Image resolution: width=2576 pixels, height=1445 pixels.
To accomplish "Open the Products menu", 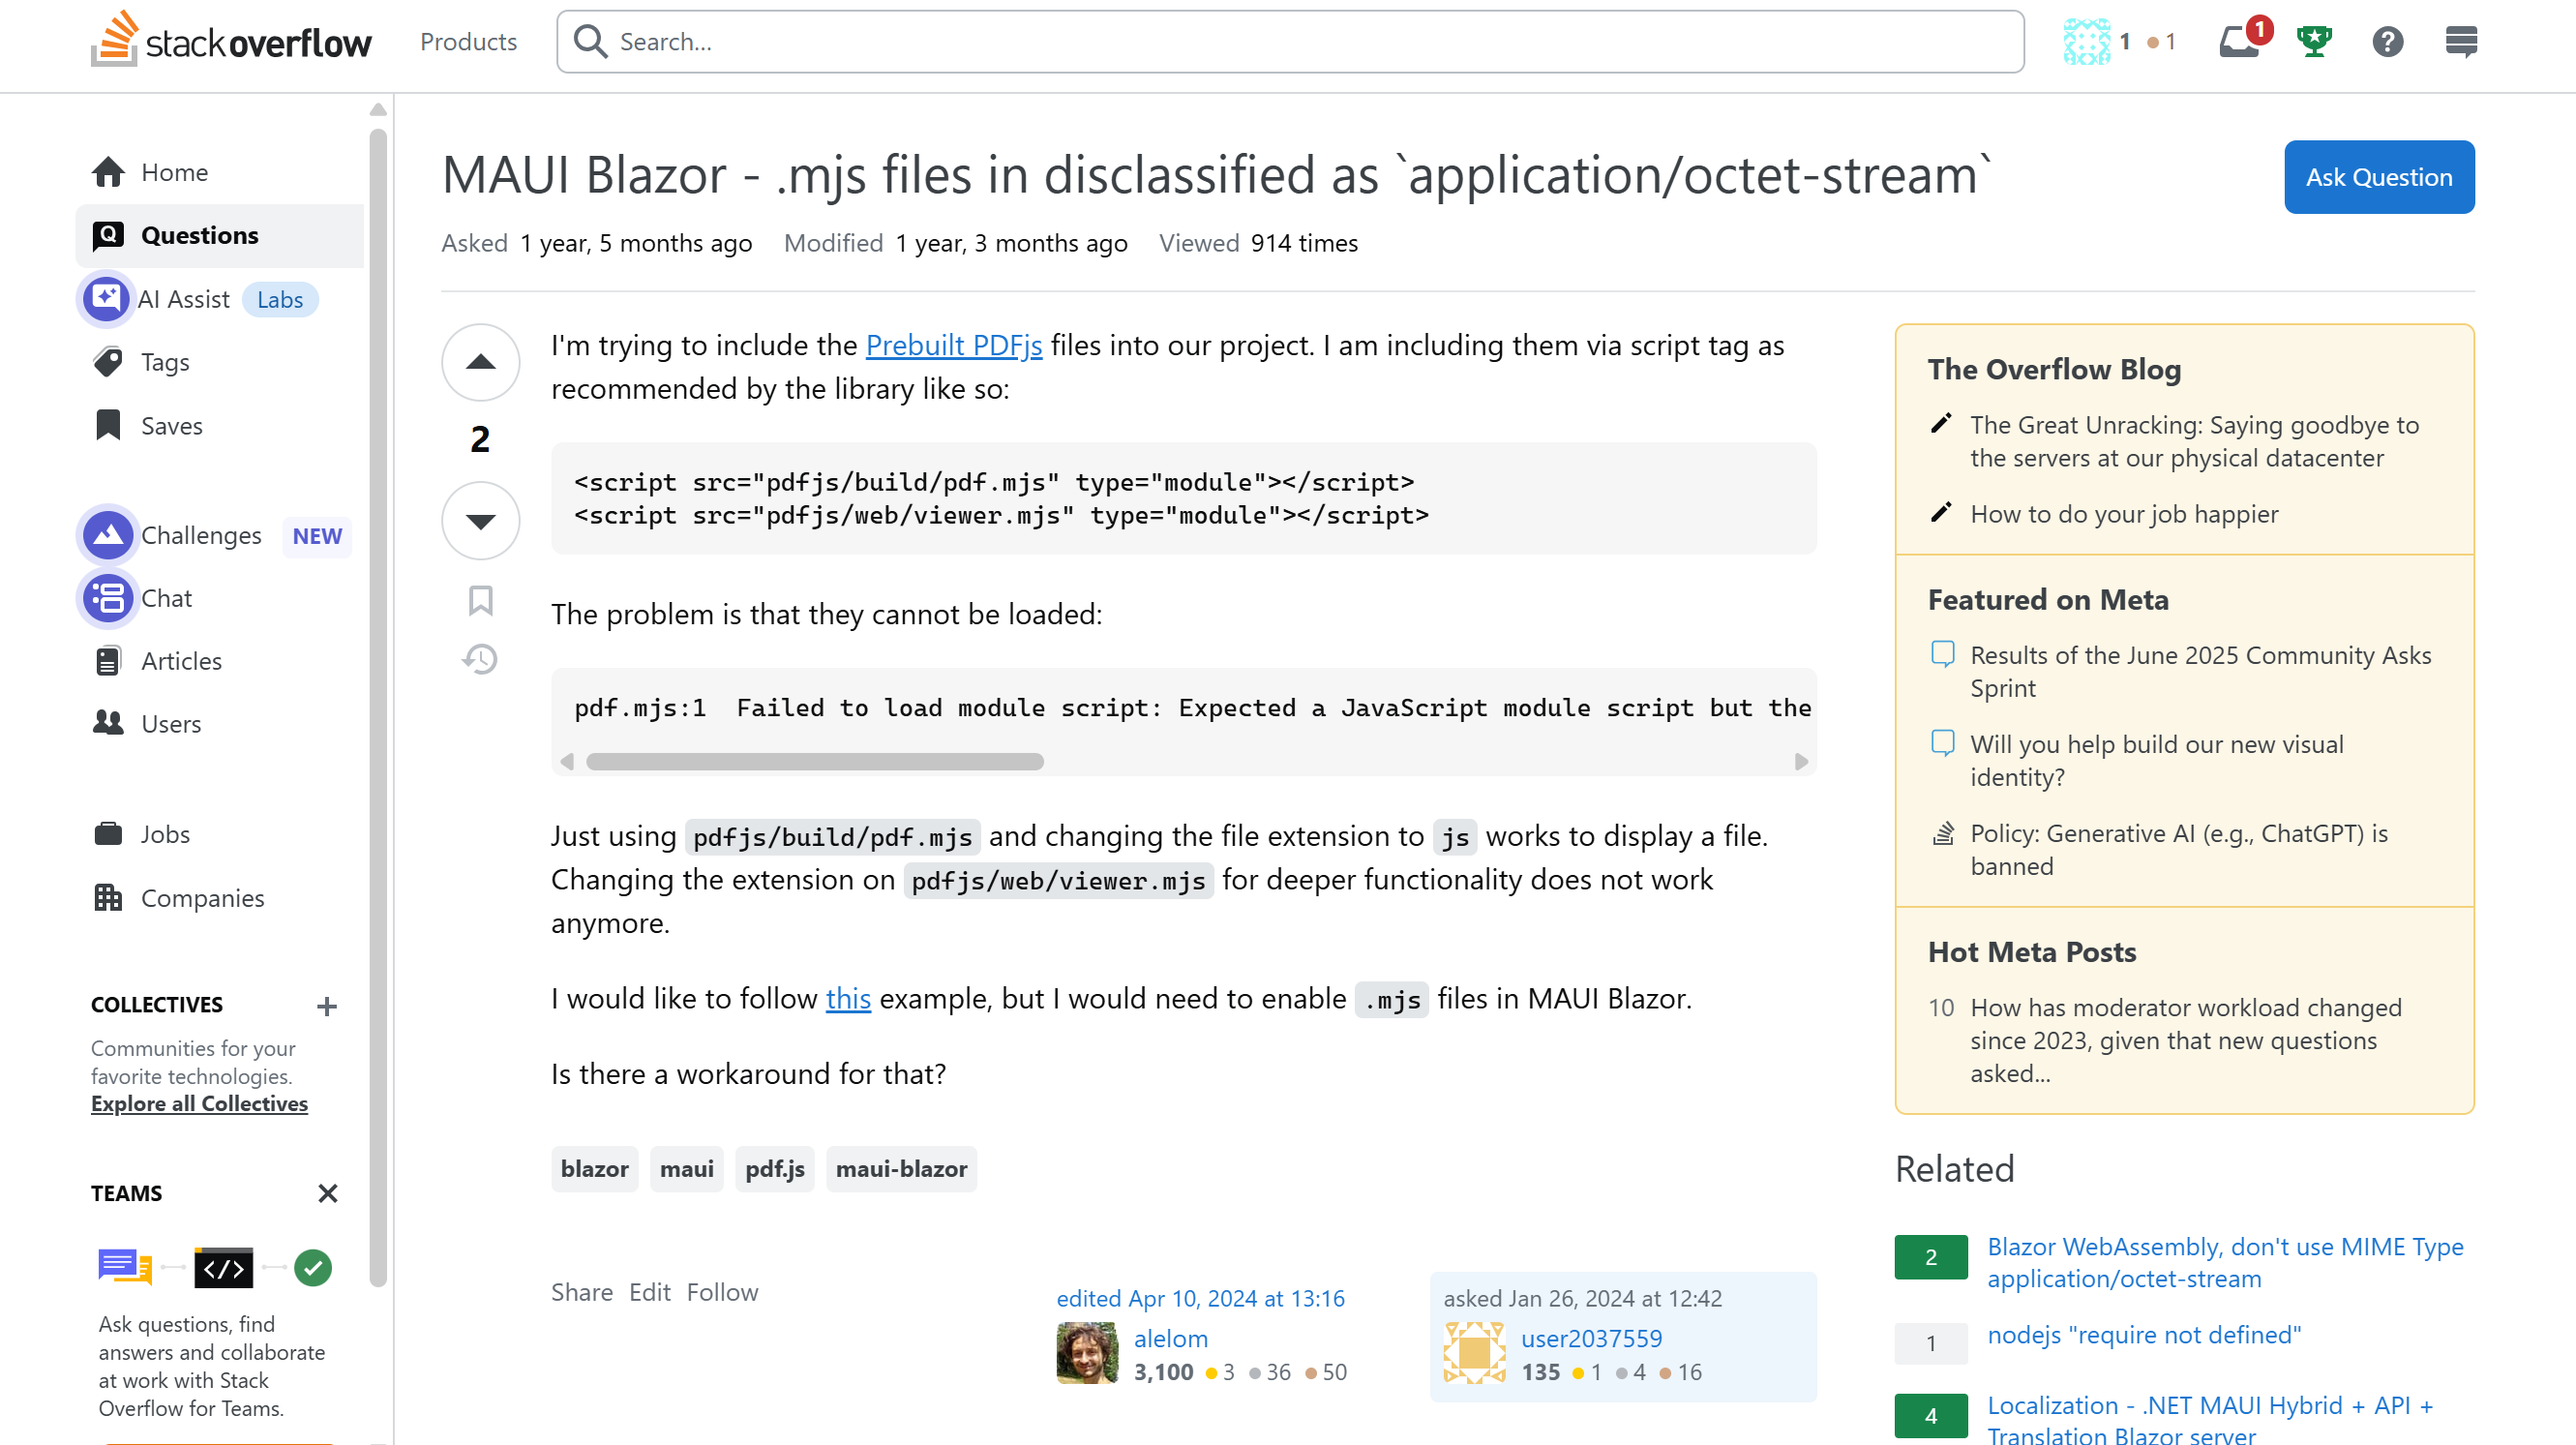I will pos(468,42).
